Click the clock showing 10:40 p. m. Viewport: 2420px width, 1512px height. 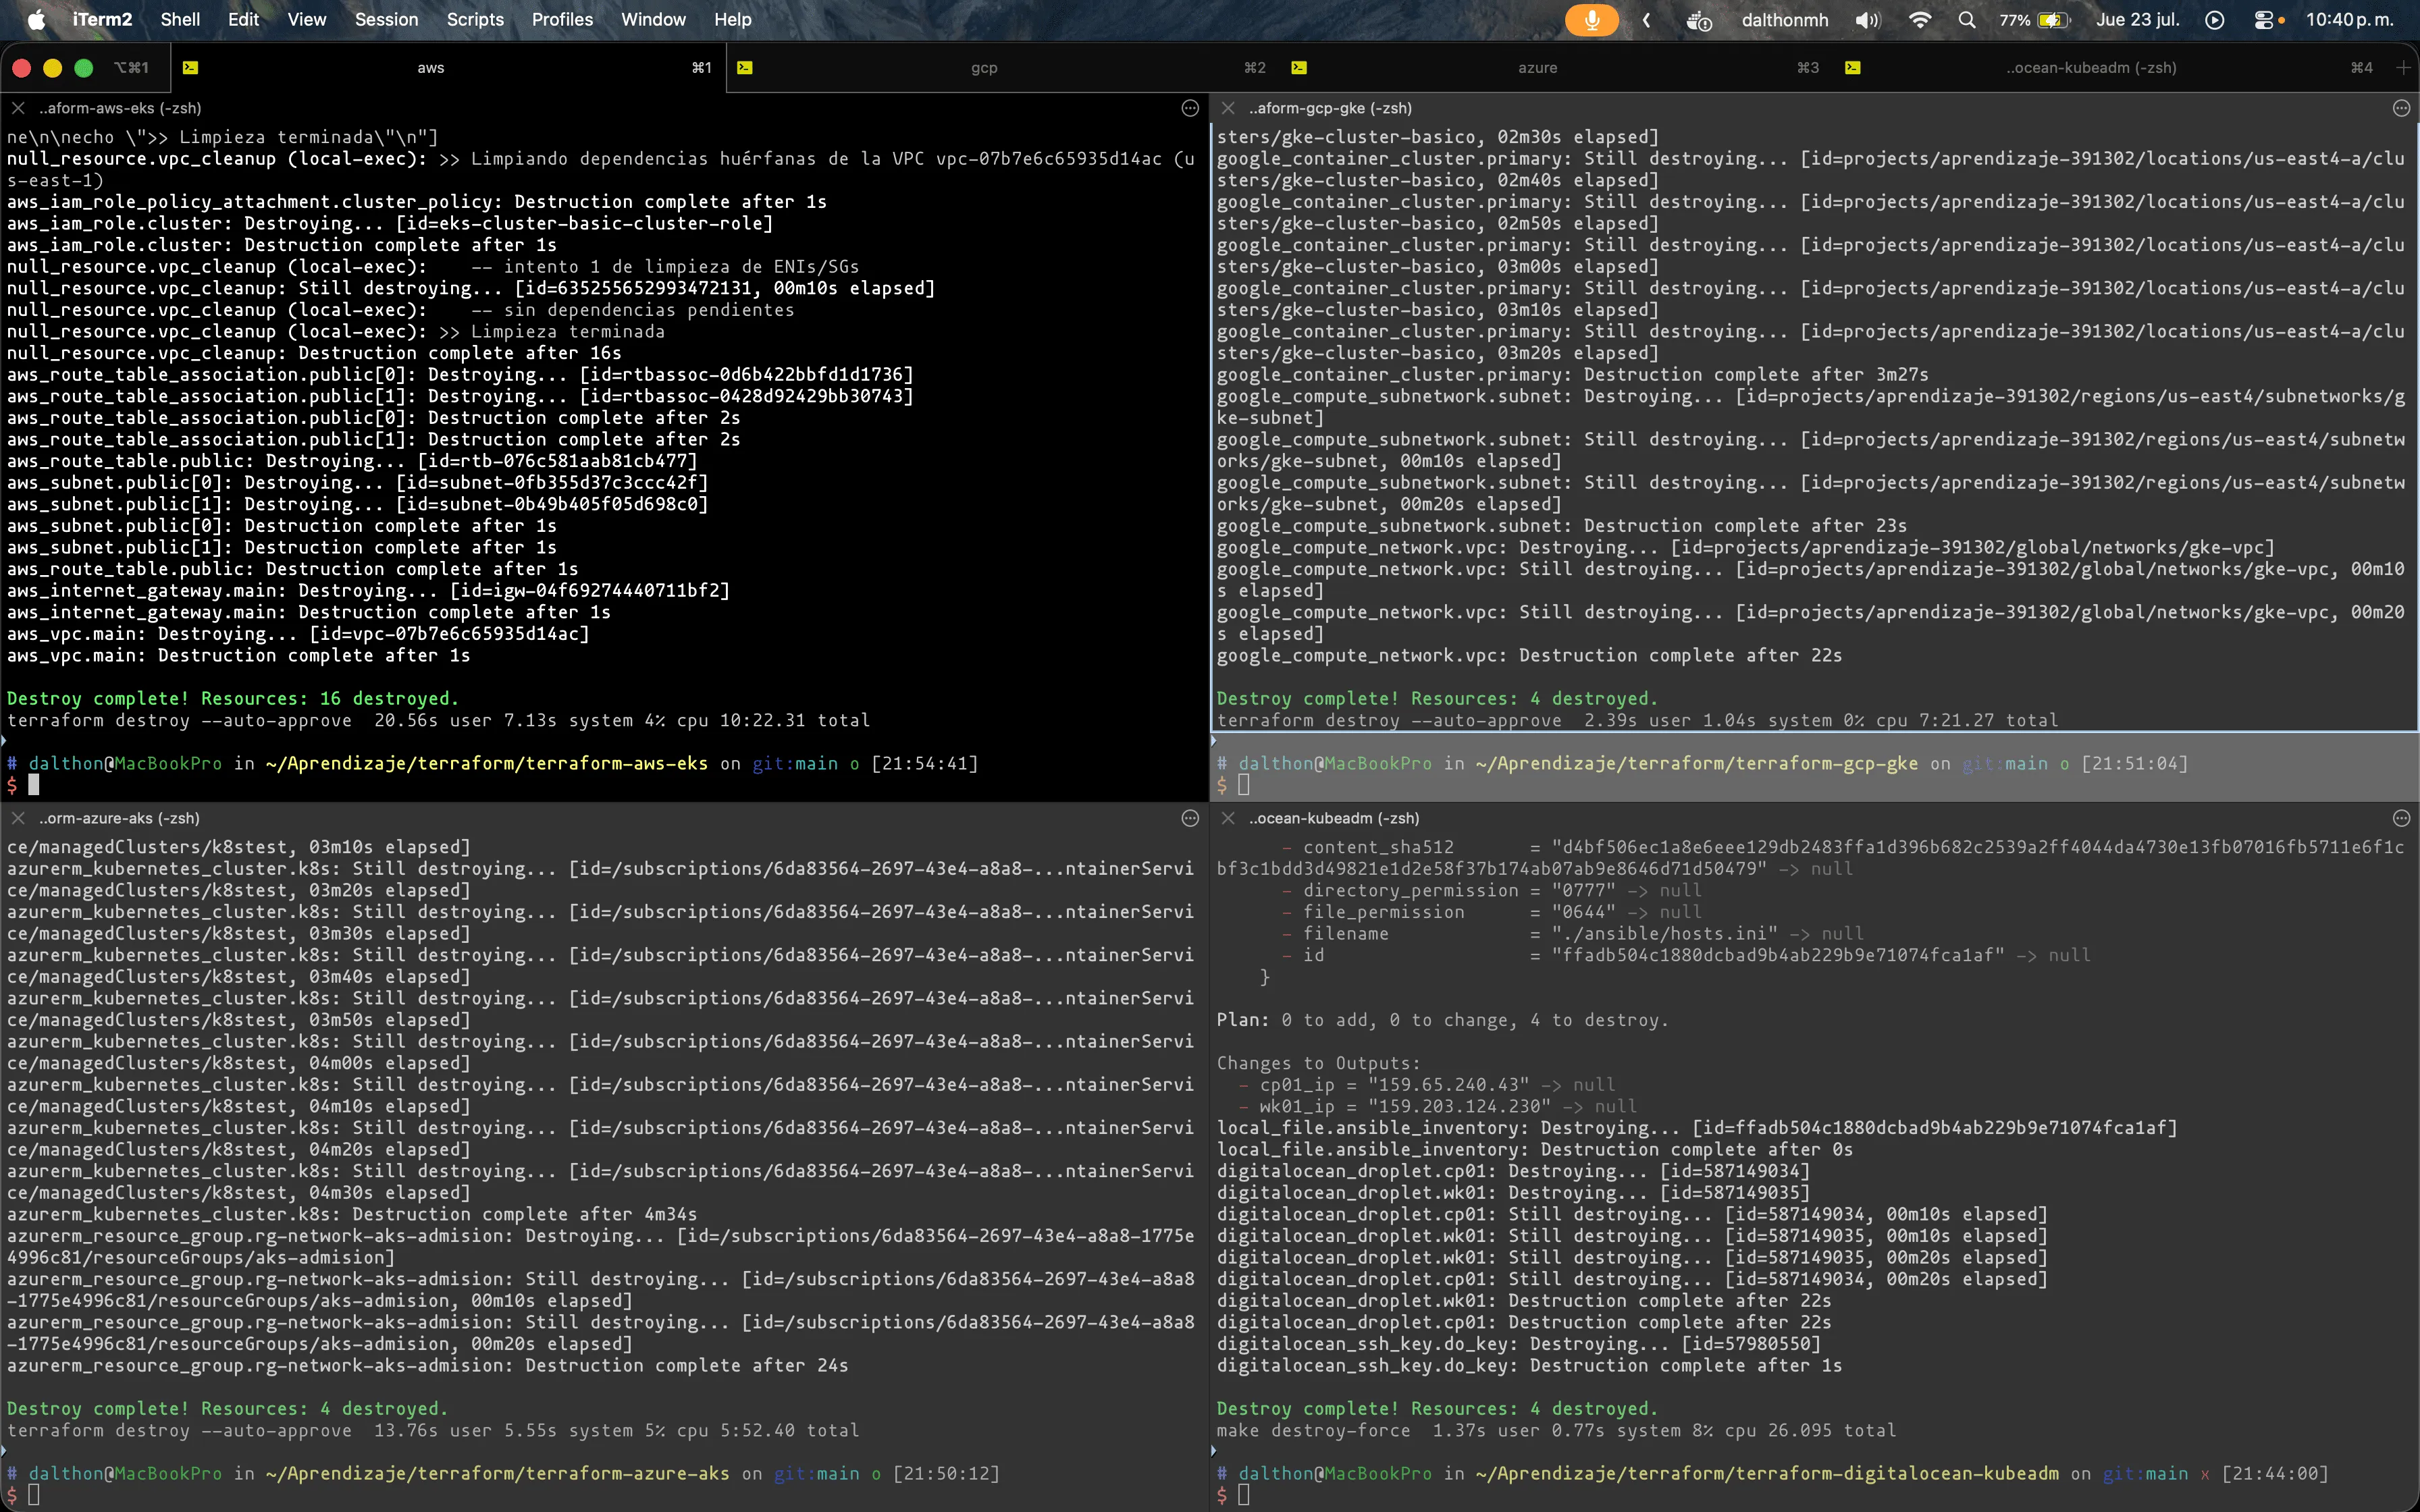click(2350, 20)
